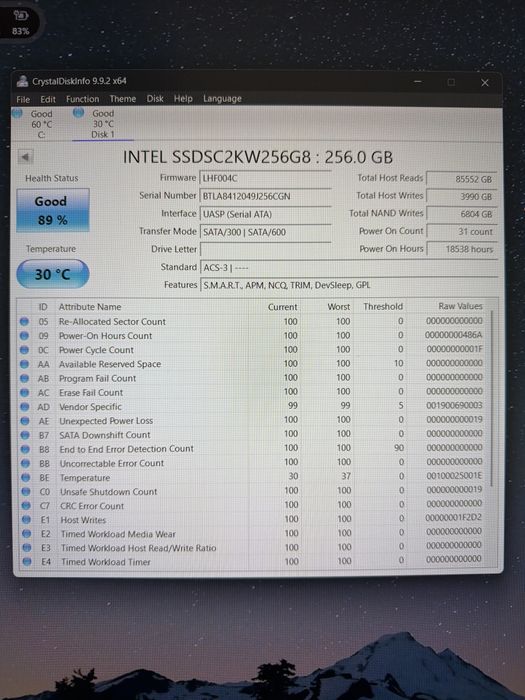Click status icon of Erase Fail Count row

tap(25, 392)
